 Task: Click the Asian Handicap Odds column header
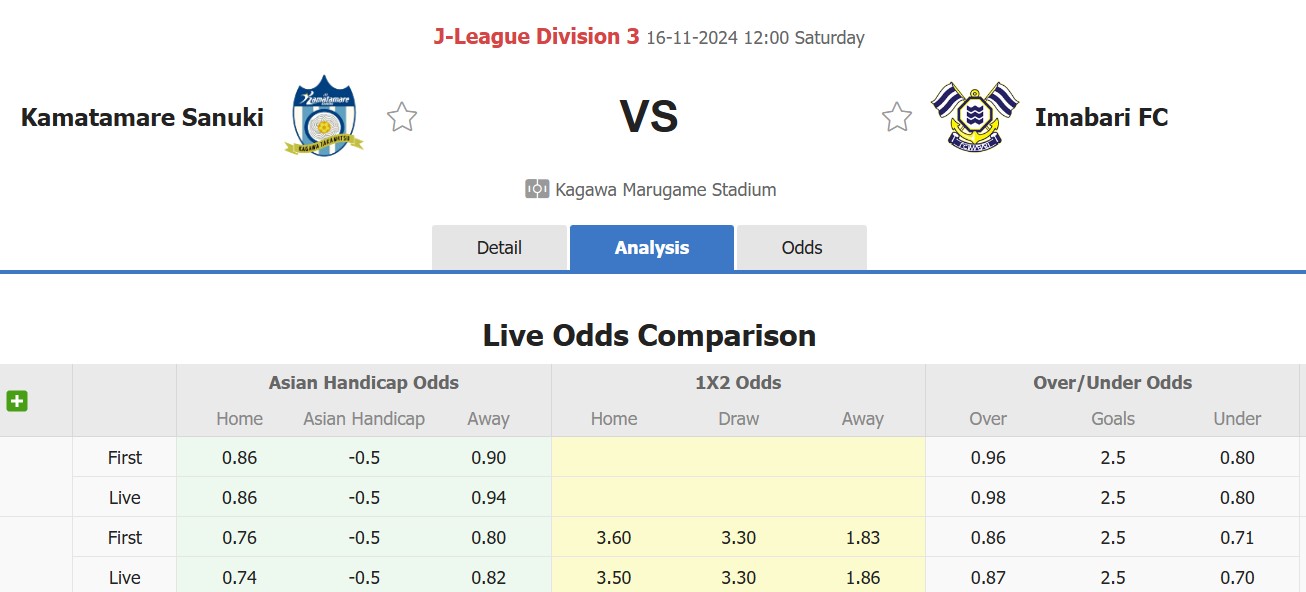tap(364, 382)
